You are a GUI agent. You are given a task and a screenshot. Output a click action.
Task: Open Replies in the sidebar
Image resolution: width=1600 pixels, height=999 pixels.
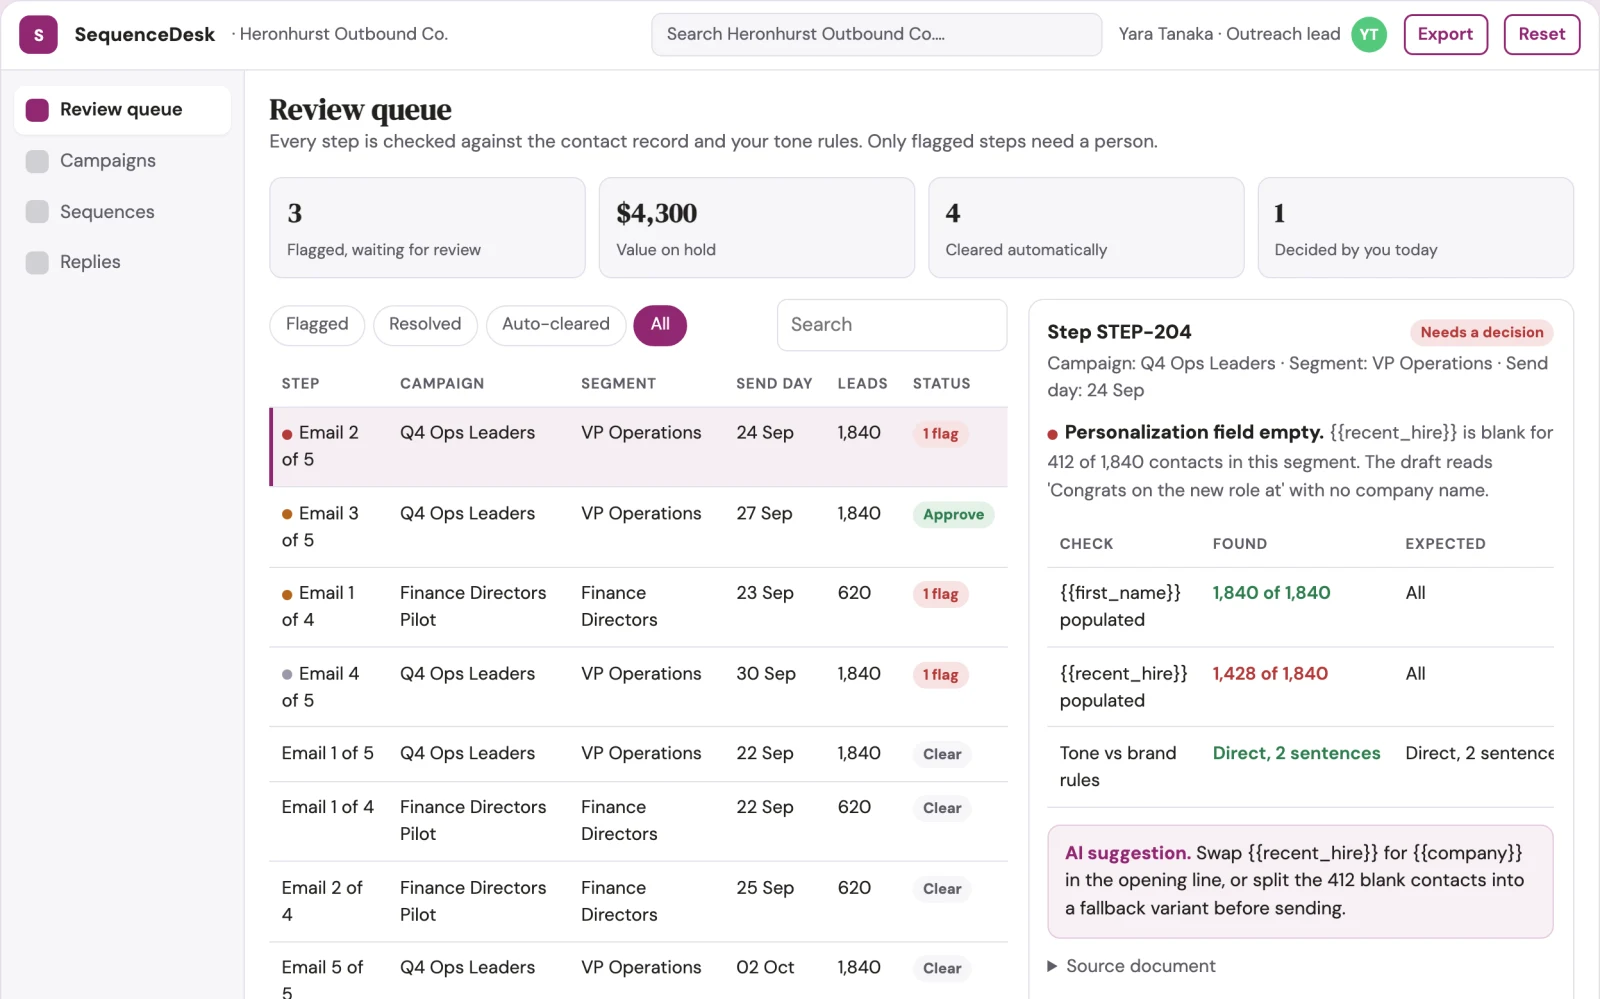[122, 262]
